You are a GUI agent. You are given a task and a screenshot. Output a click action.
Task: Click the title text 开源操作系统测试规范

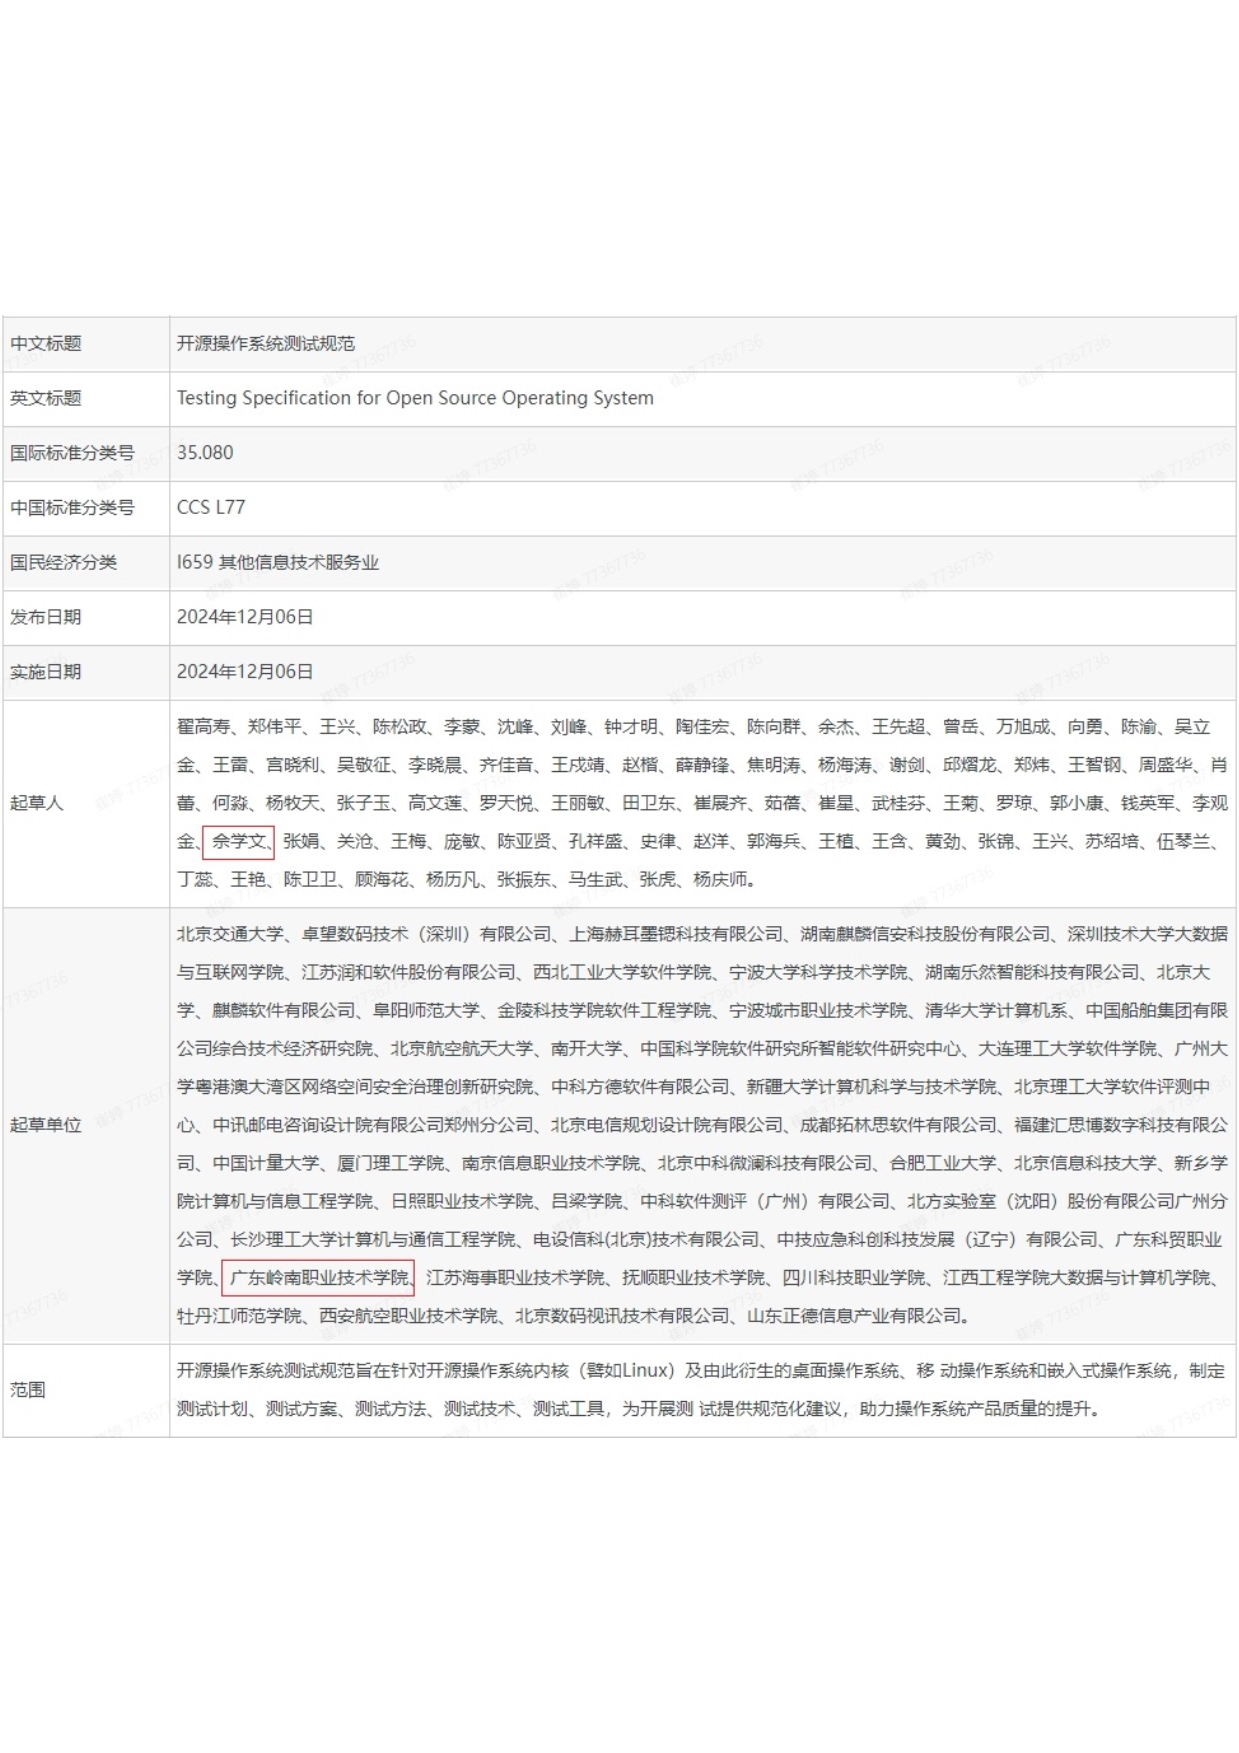[x=265, y=344]
